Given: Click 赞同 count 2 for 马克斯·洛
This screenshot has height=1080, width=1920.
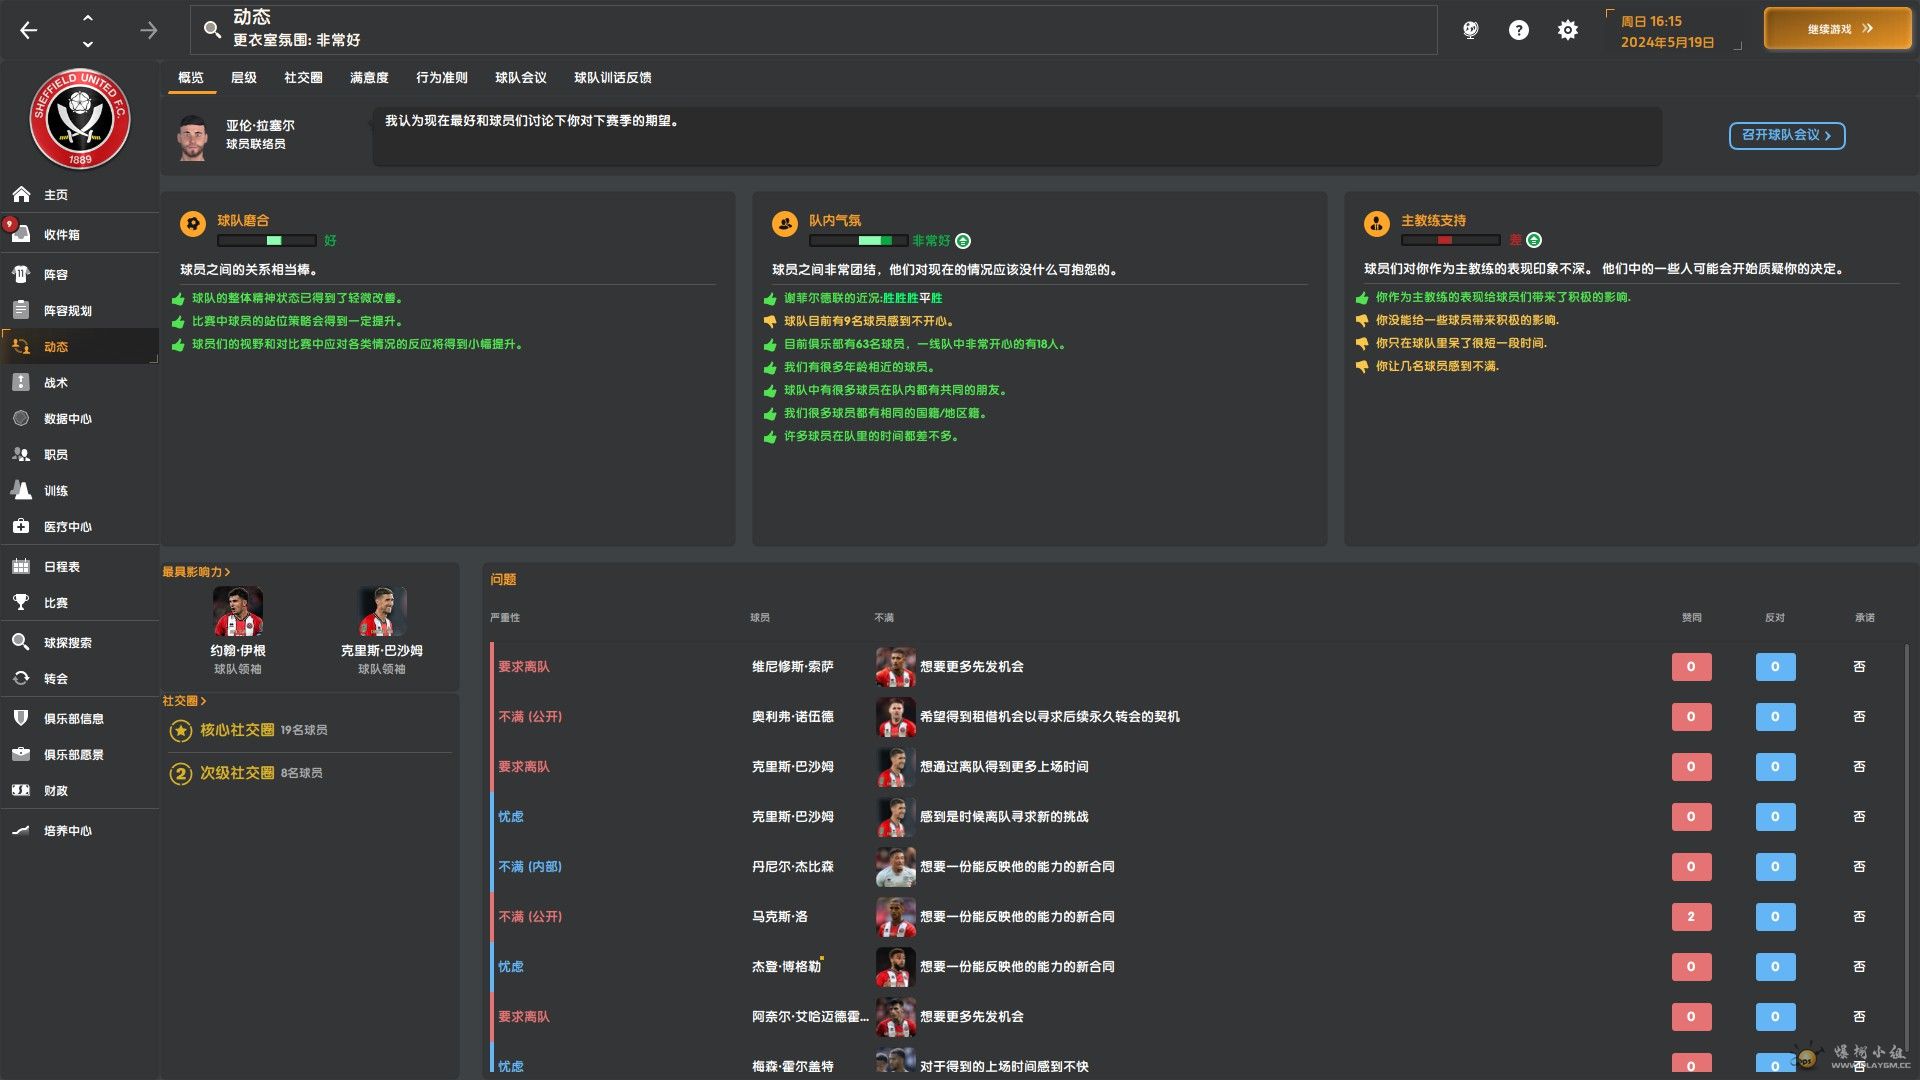Looking at the screenshot, I should pyautogui.click(x=1691, y=917).
